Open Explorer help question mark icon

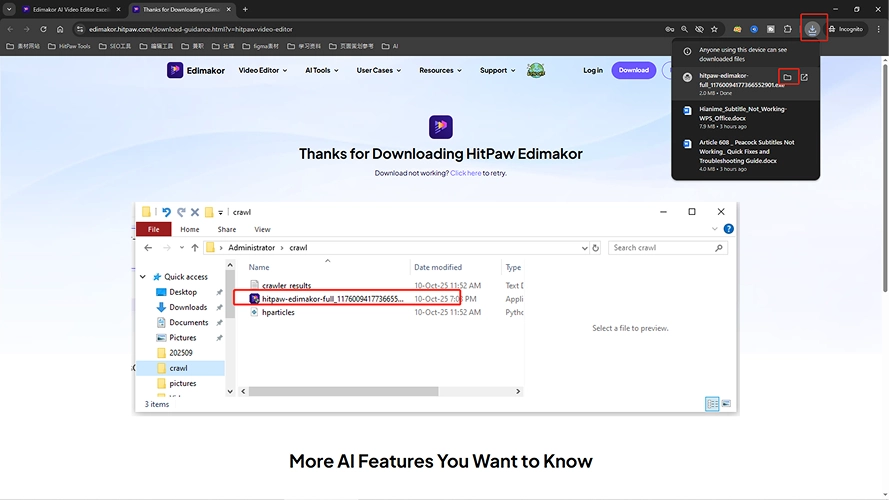729,229
